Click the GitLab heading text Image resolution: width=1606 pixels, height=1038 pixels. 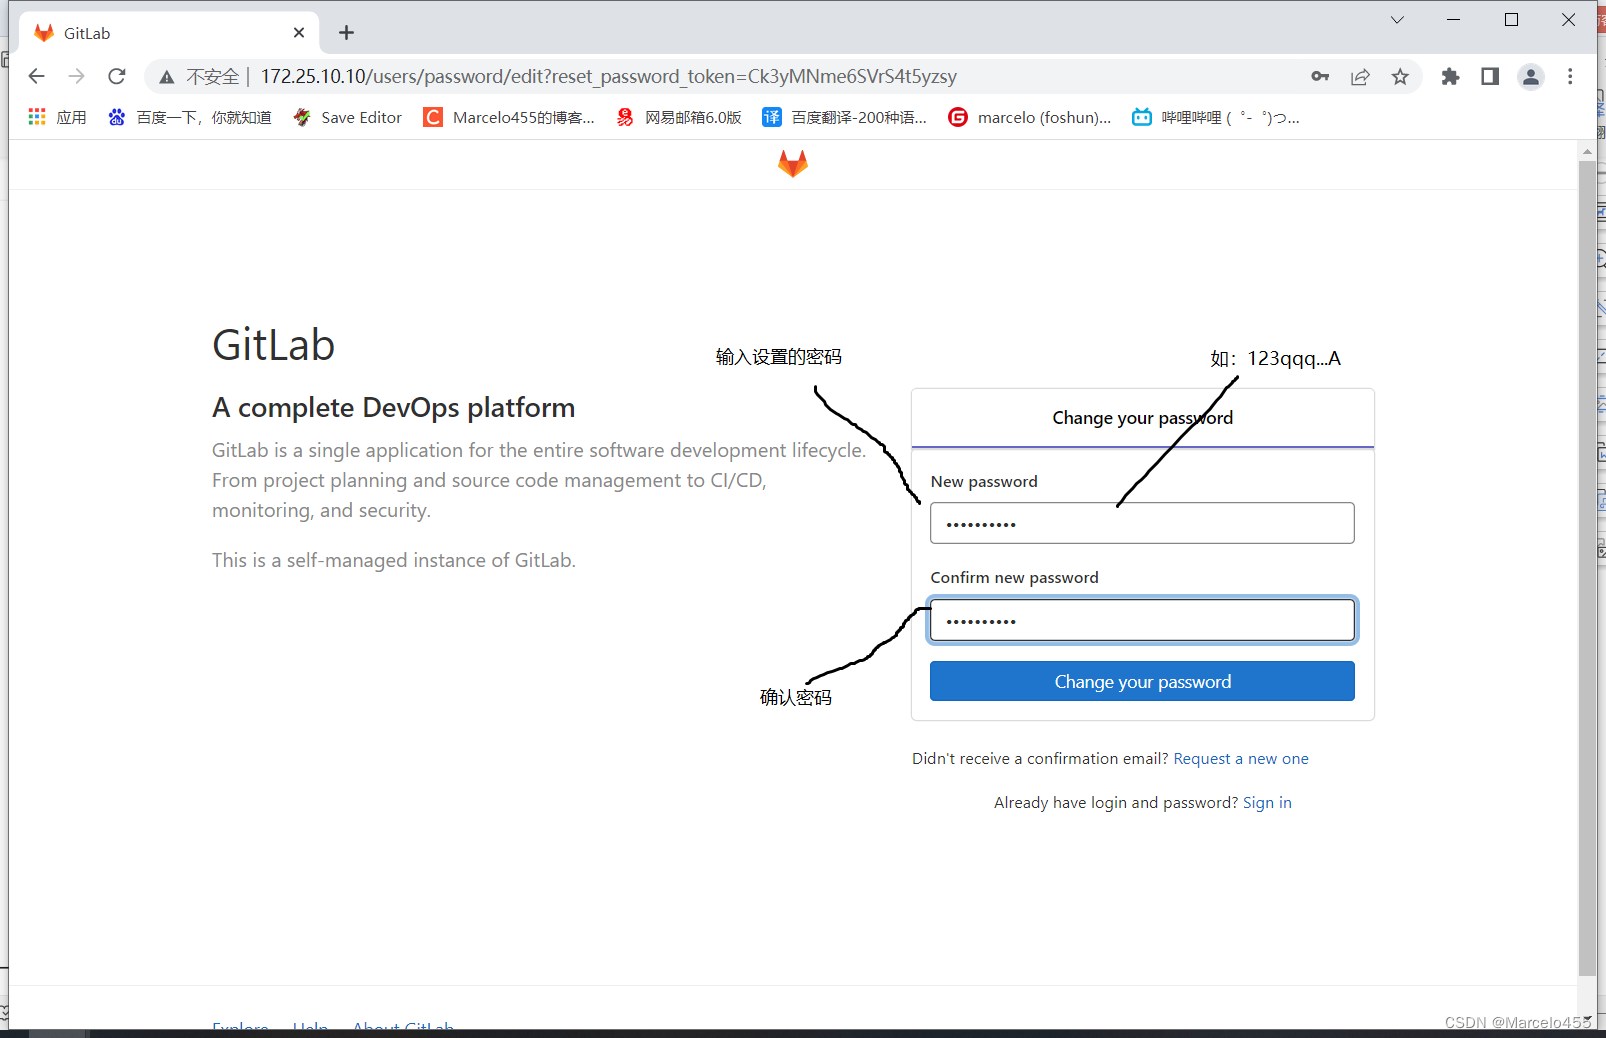point(273,345)
